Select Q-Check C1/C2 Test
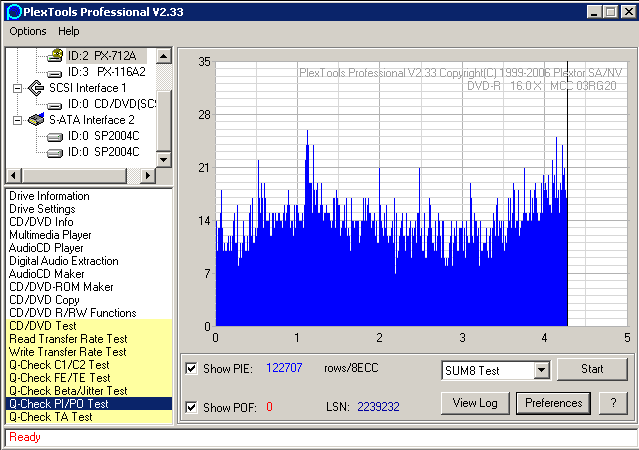Image resolution: width=639 pixels, height=450 pixels. pyautogui.click(x=89, y=365)
